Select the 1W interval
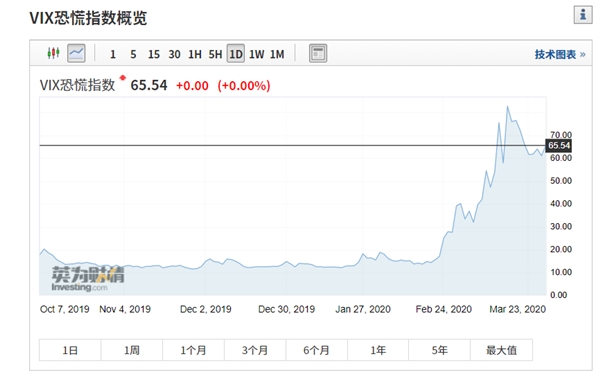 point(257,54)
